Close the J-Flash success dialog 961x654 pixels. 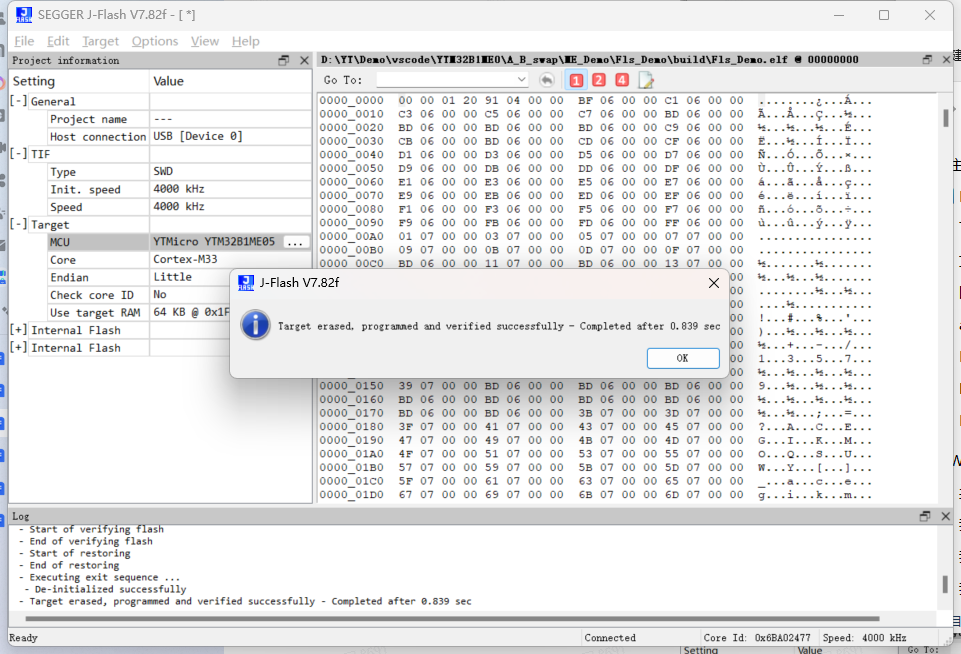tap(713, 283)
